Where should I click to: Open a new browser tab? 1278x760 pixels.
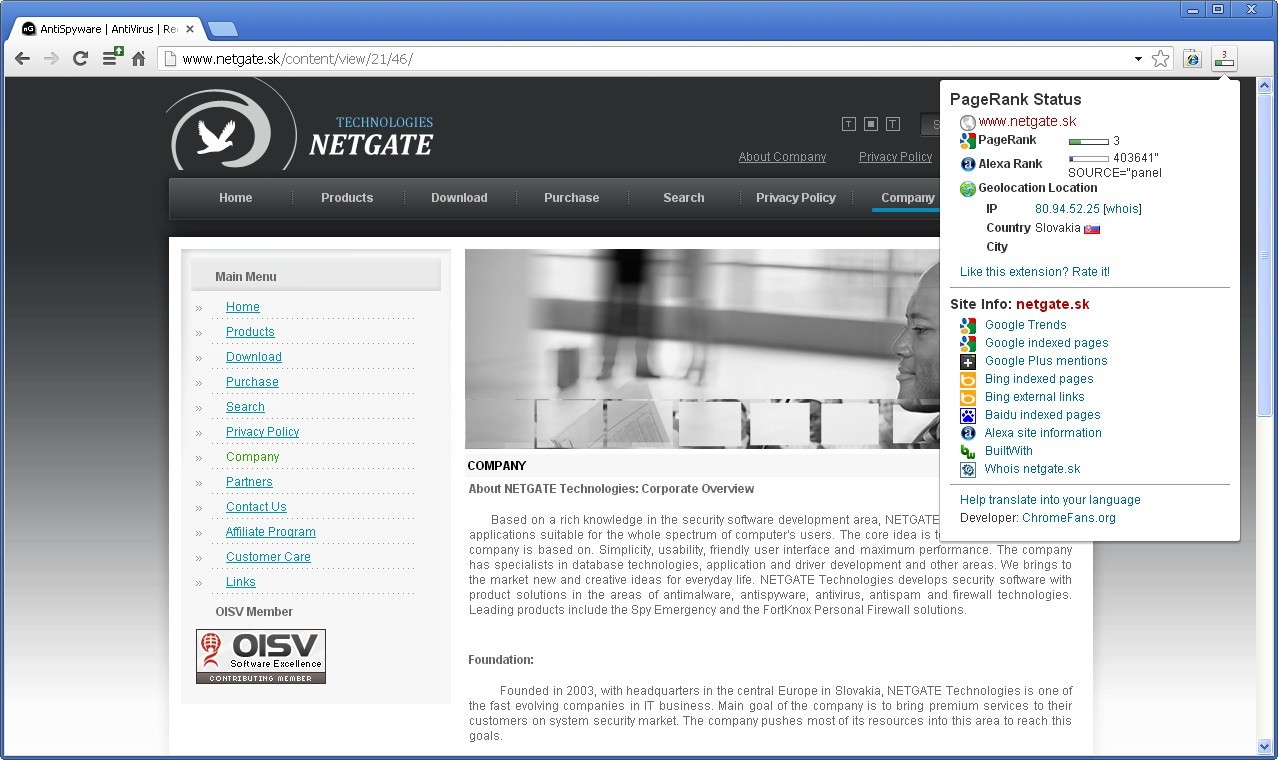tap(222, 29)
